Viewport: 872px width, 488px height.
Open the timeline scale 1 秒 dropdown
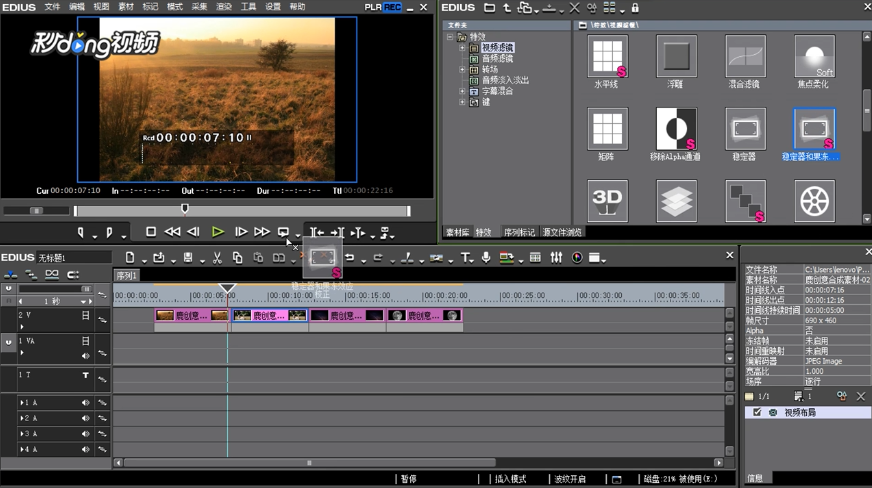click(83, 301)
